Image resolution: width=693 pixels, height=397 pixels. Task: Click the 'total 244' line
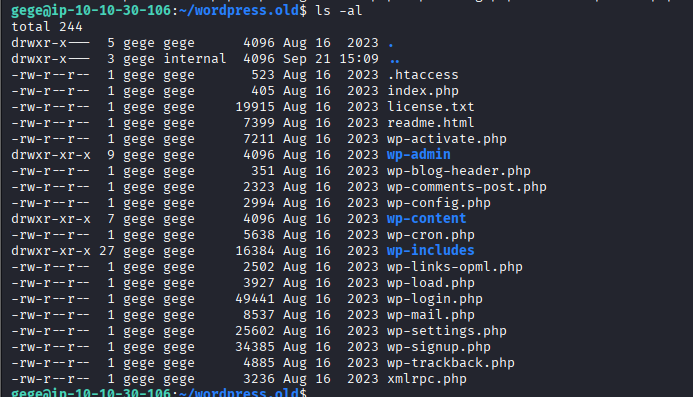pyautogui.click(x=47, y=27)
